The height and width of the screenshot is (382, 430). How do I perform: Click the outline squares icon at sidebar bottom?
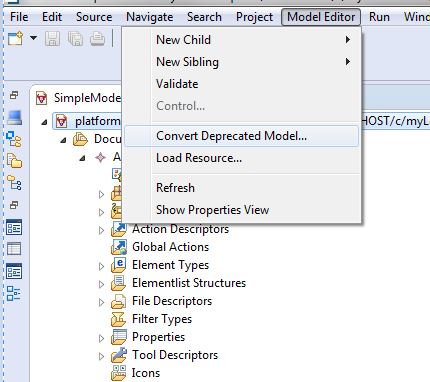pos(14,294)
